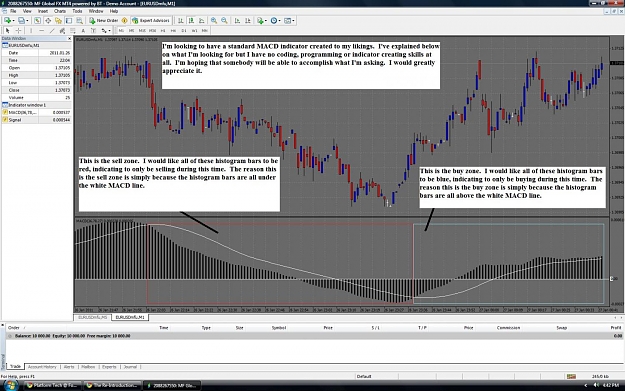Open the View menu
The height and width of the screenshot is (391, 625).
point(27,11)
